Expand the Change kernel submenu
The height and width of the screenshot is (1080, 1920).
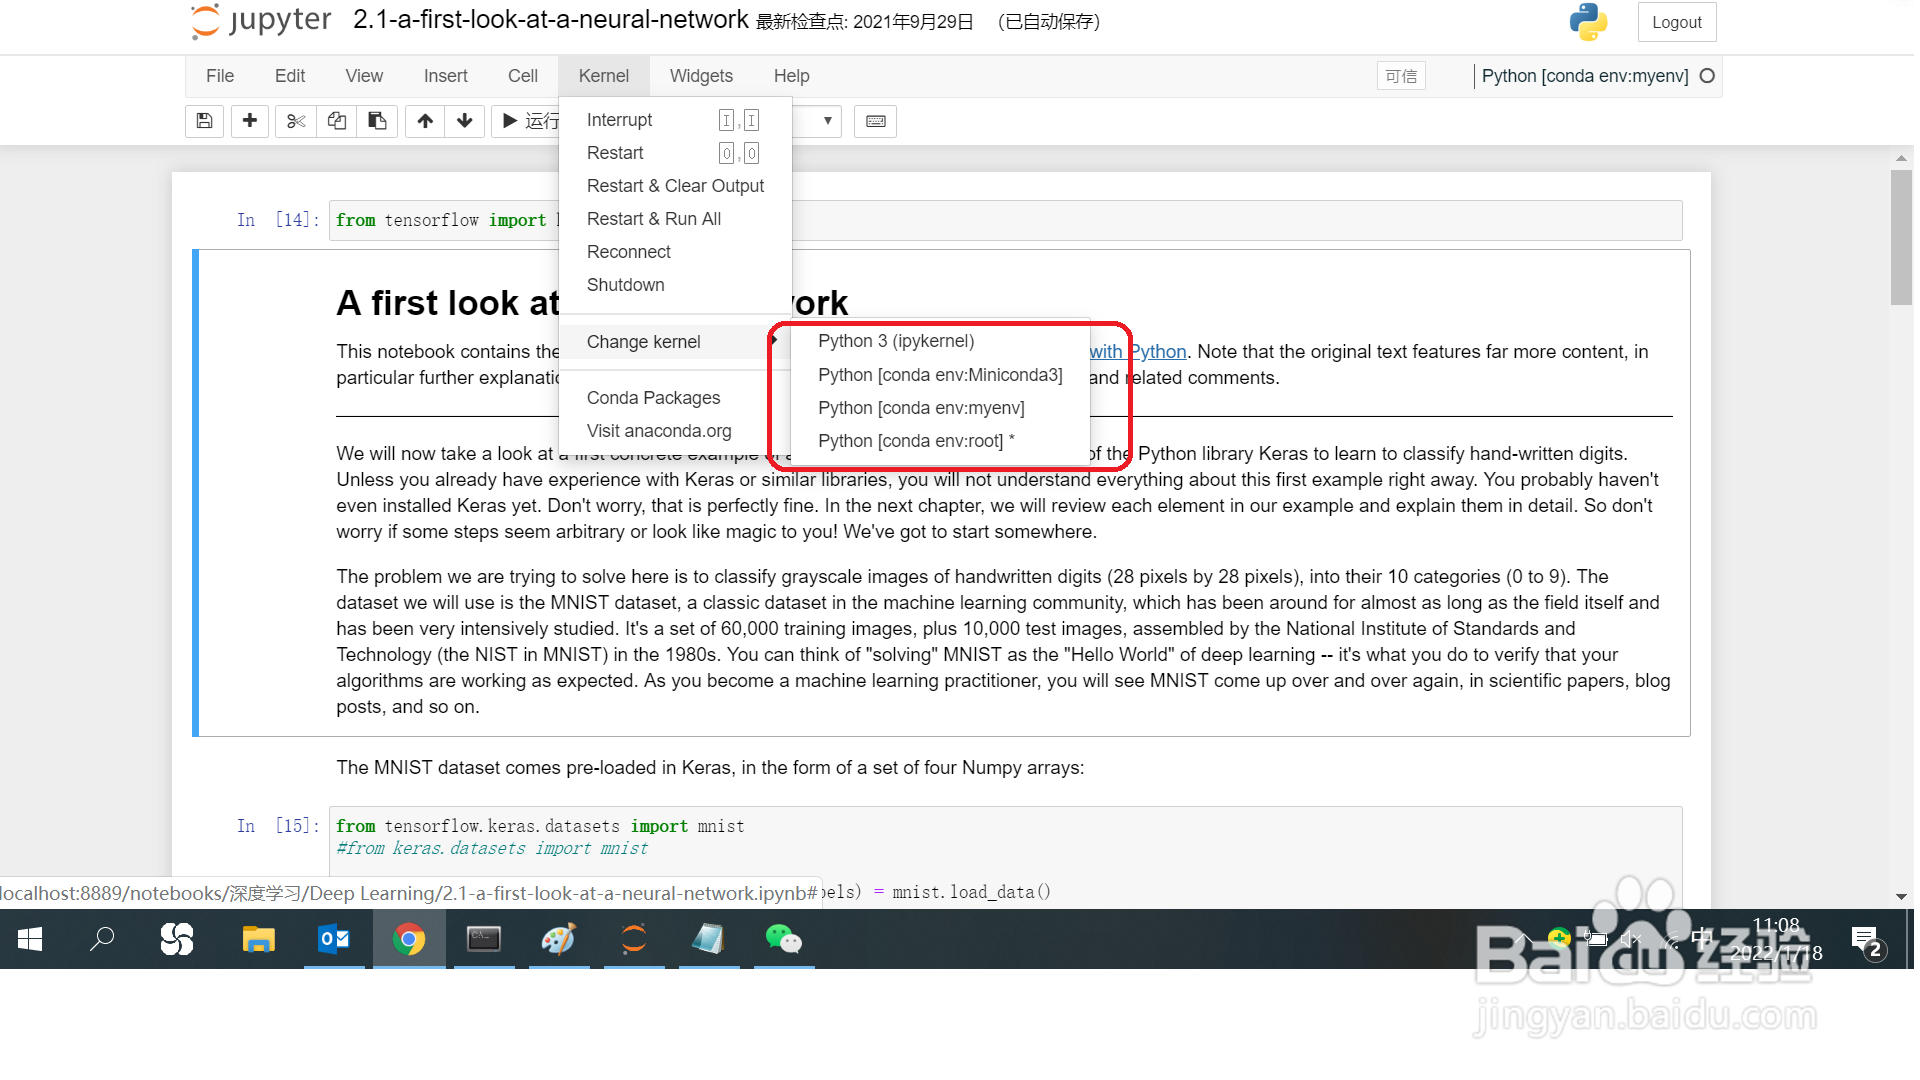[675, 342]
